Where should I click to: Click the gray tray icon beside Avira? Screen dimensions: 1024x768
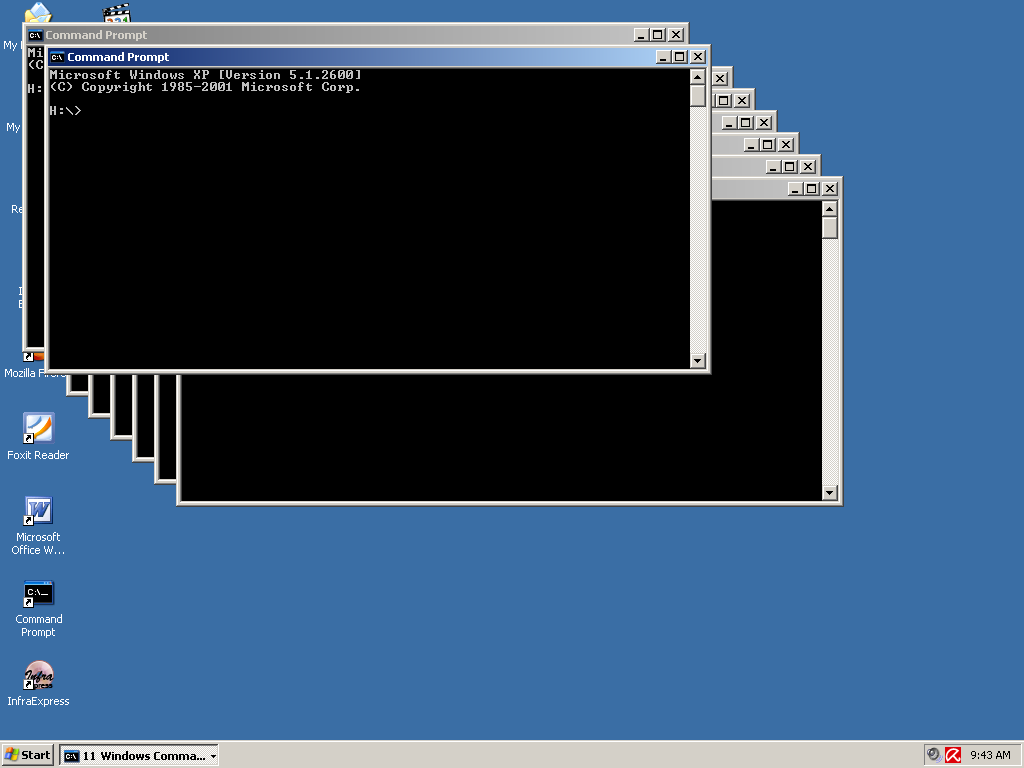click(935, 755)
